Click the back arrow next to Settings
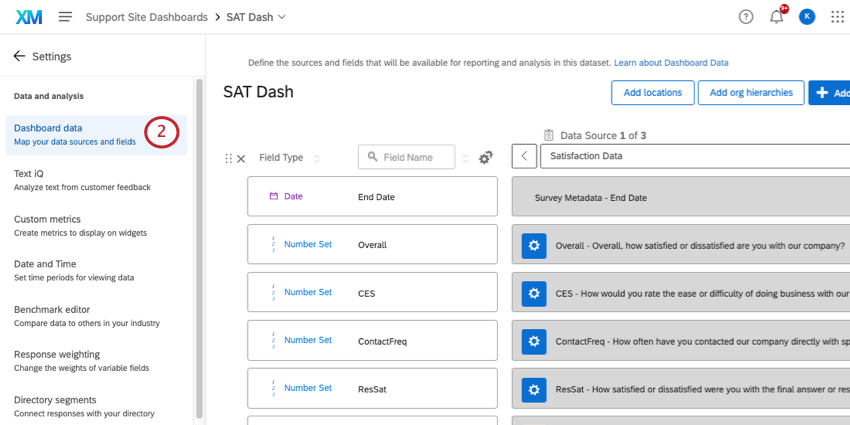The height and width of the screenshot is (425, 850). pyautogui.click(x=19, y=56)
